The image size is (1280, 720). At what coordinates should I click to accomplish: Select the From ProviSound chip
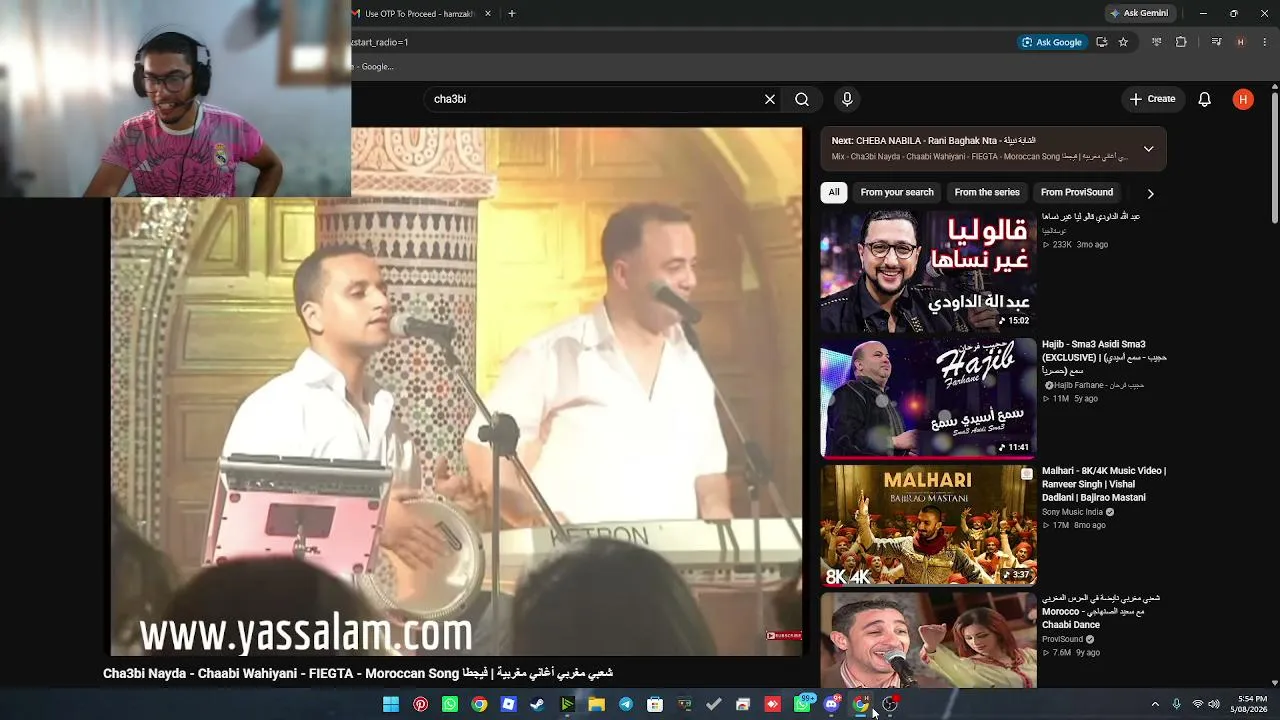coord(1077,192)
